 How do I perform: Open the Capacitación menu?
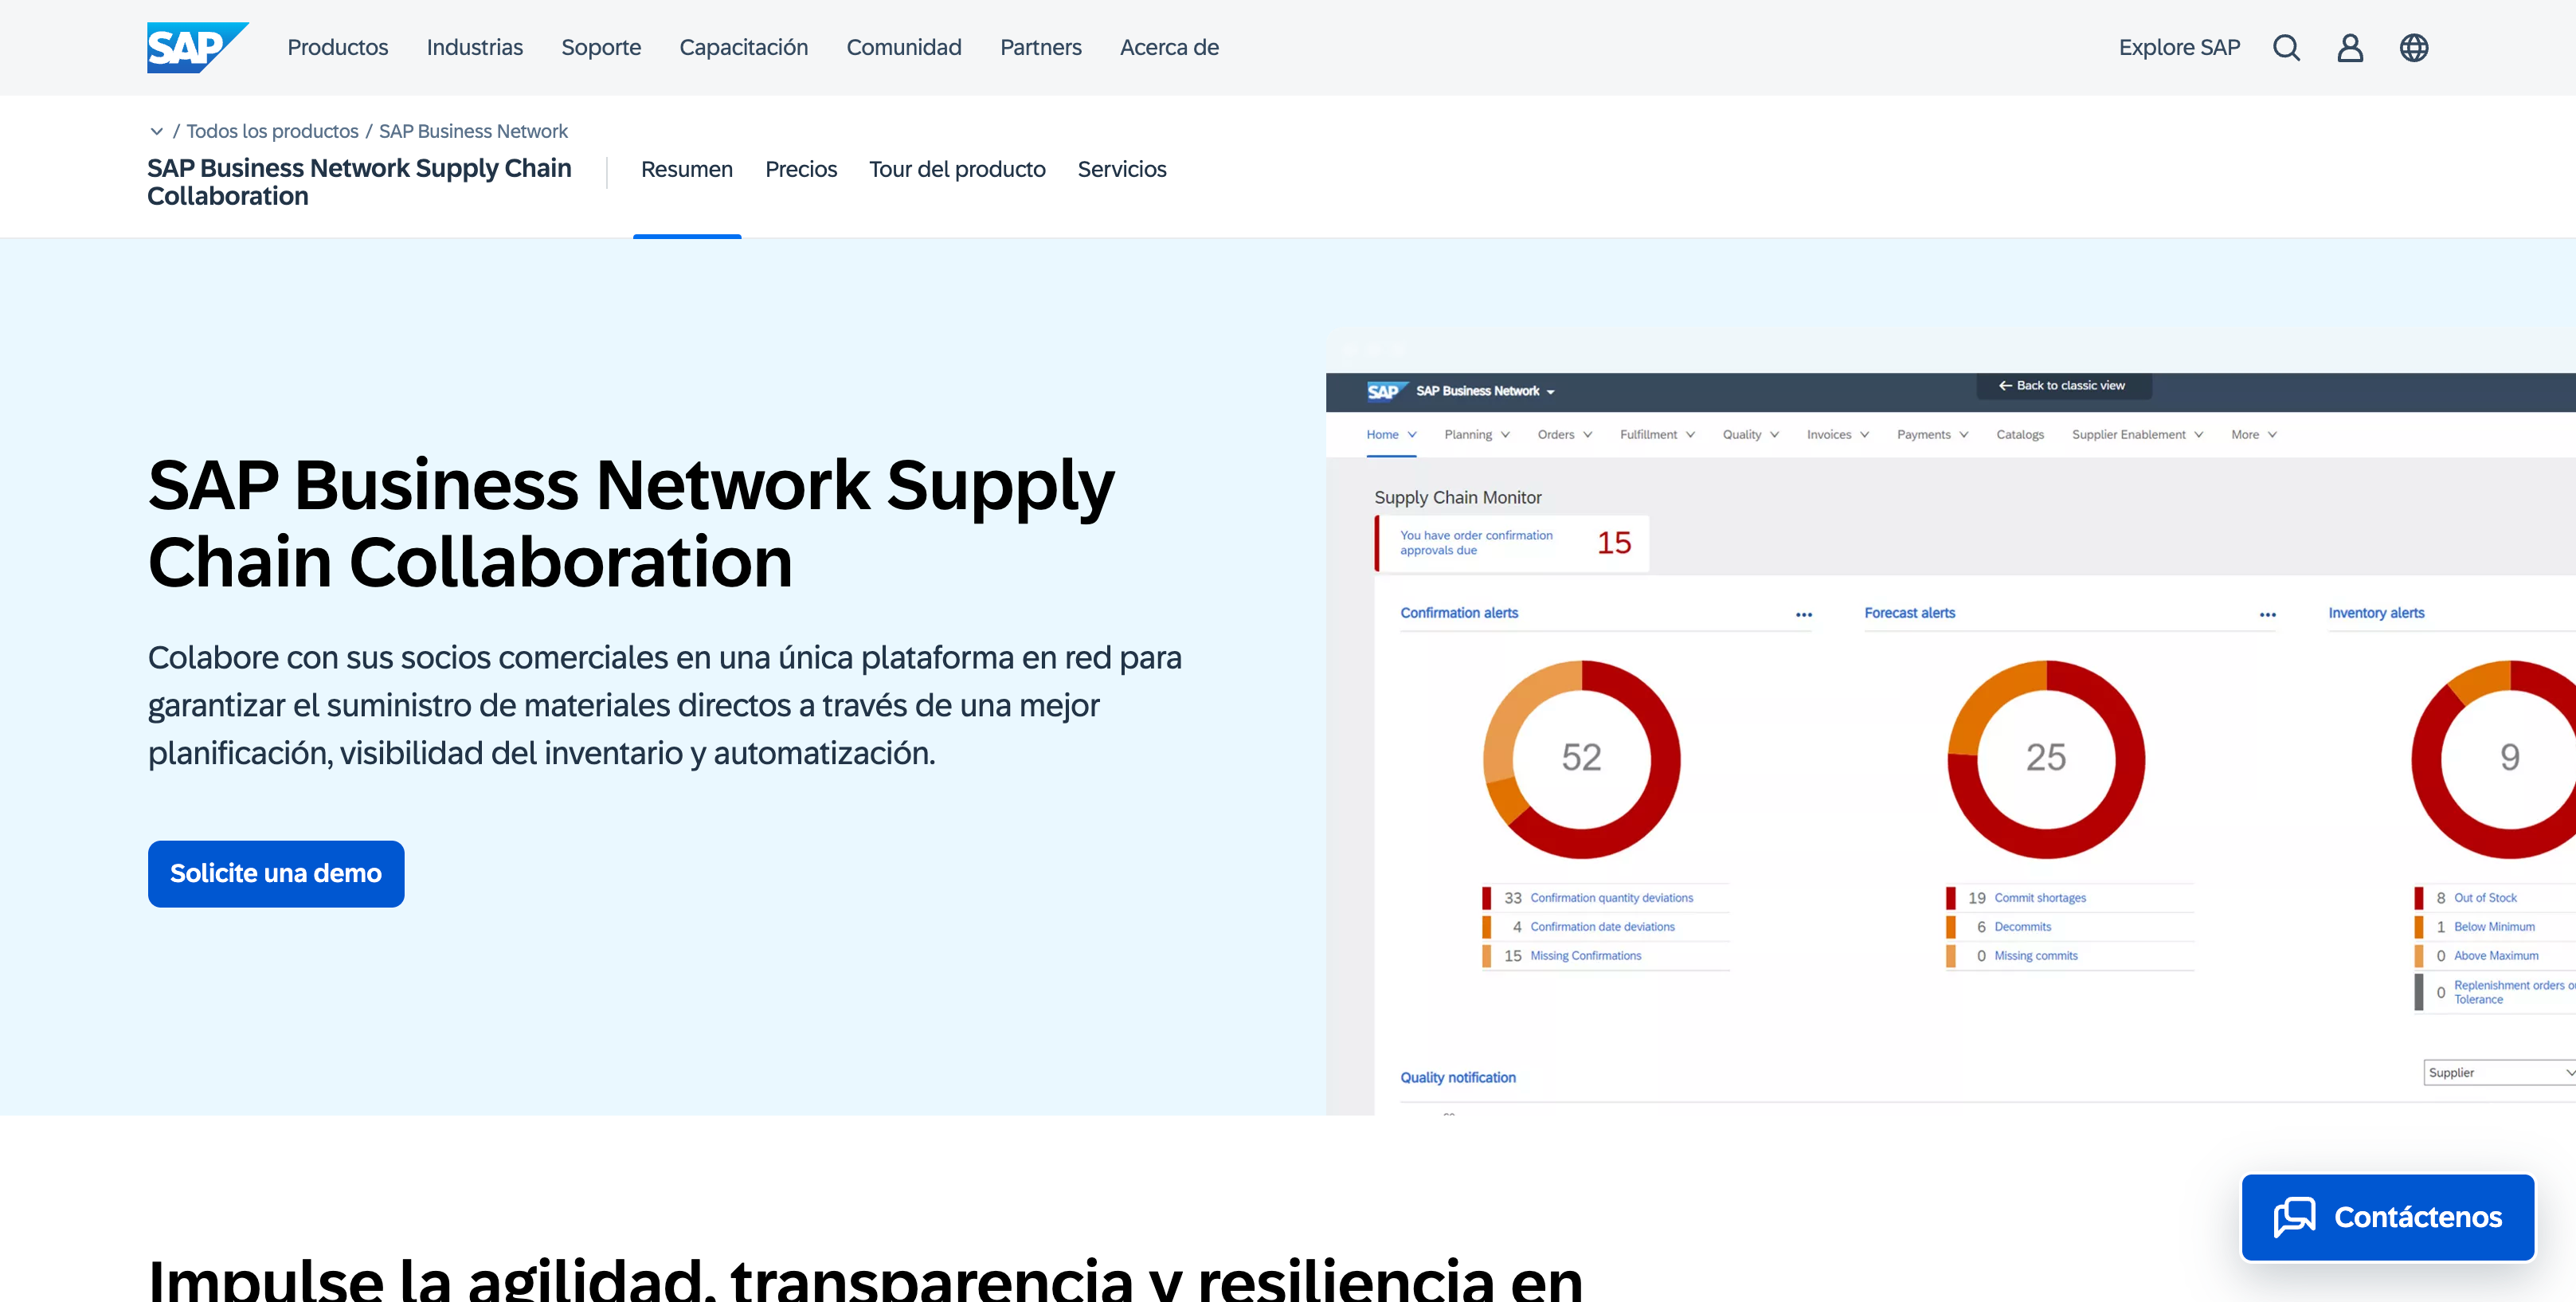click(744, 47)
